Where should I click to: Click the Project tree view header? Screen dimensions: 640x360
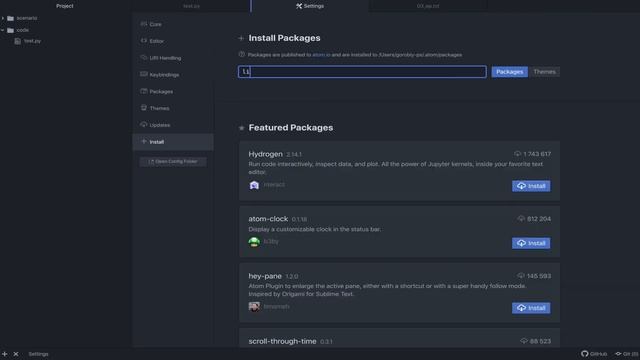pyautogui.click(x=65, y=6)
